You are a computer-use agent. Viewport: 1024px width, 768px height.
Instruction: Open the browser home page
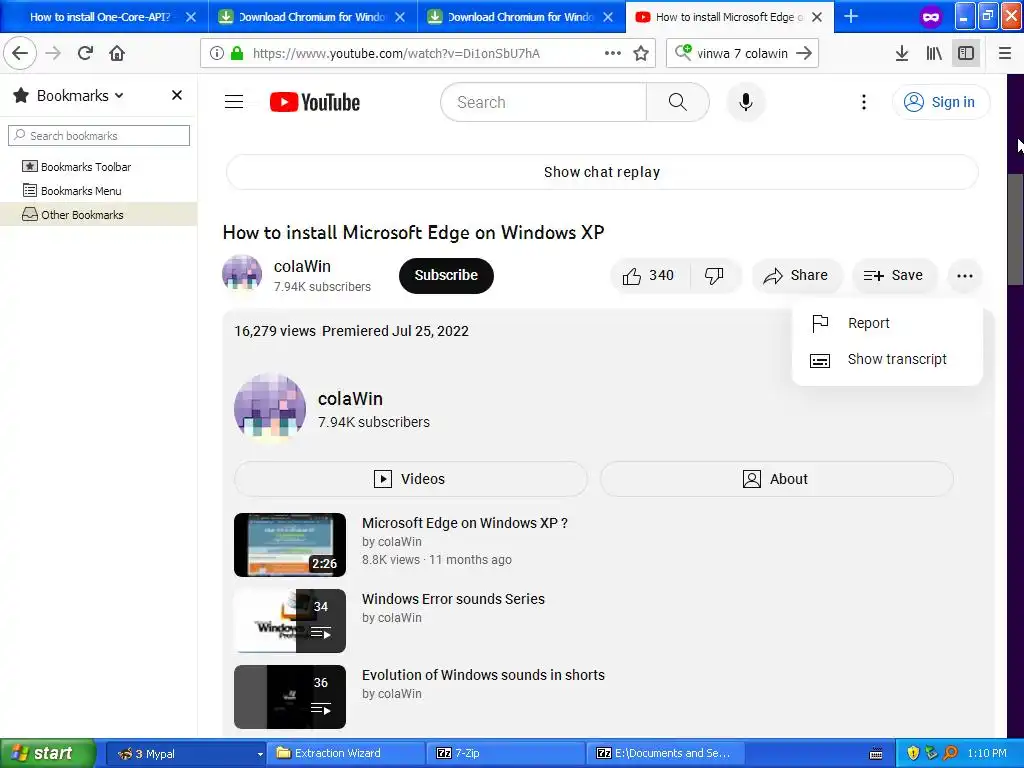tap(117, 53)
